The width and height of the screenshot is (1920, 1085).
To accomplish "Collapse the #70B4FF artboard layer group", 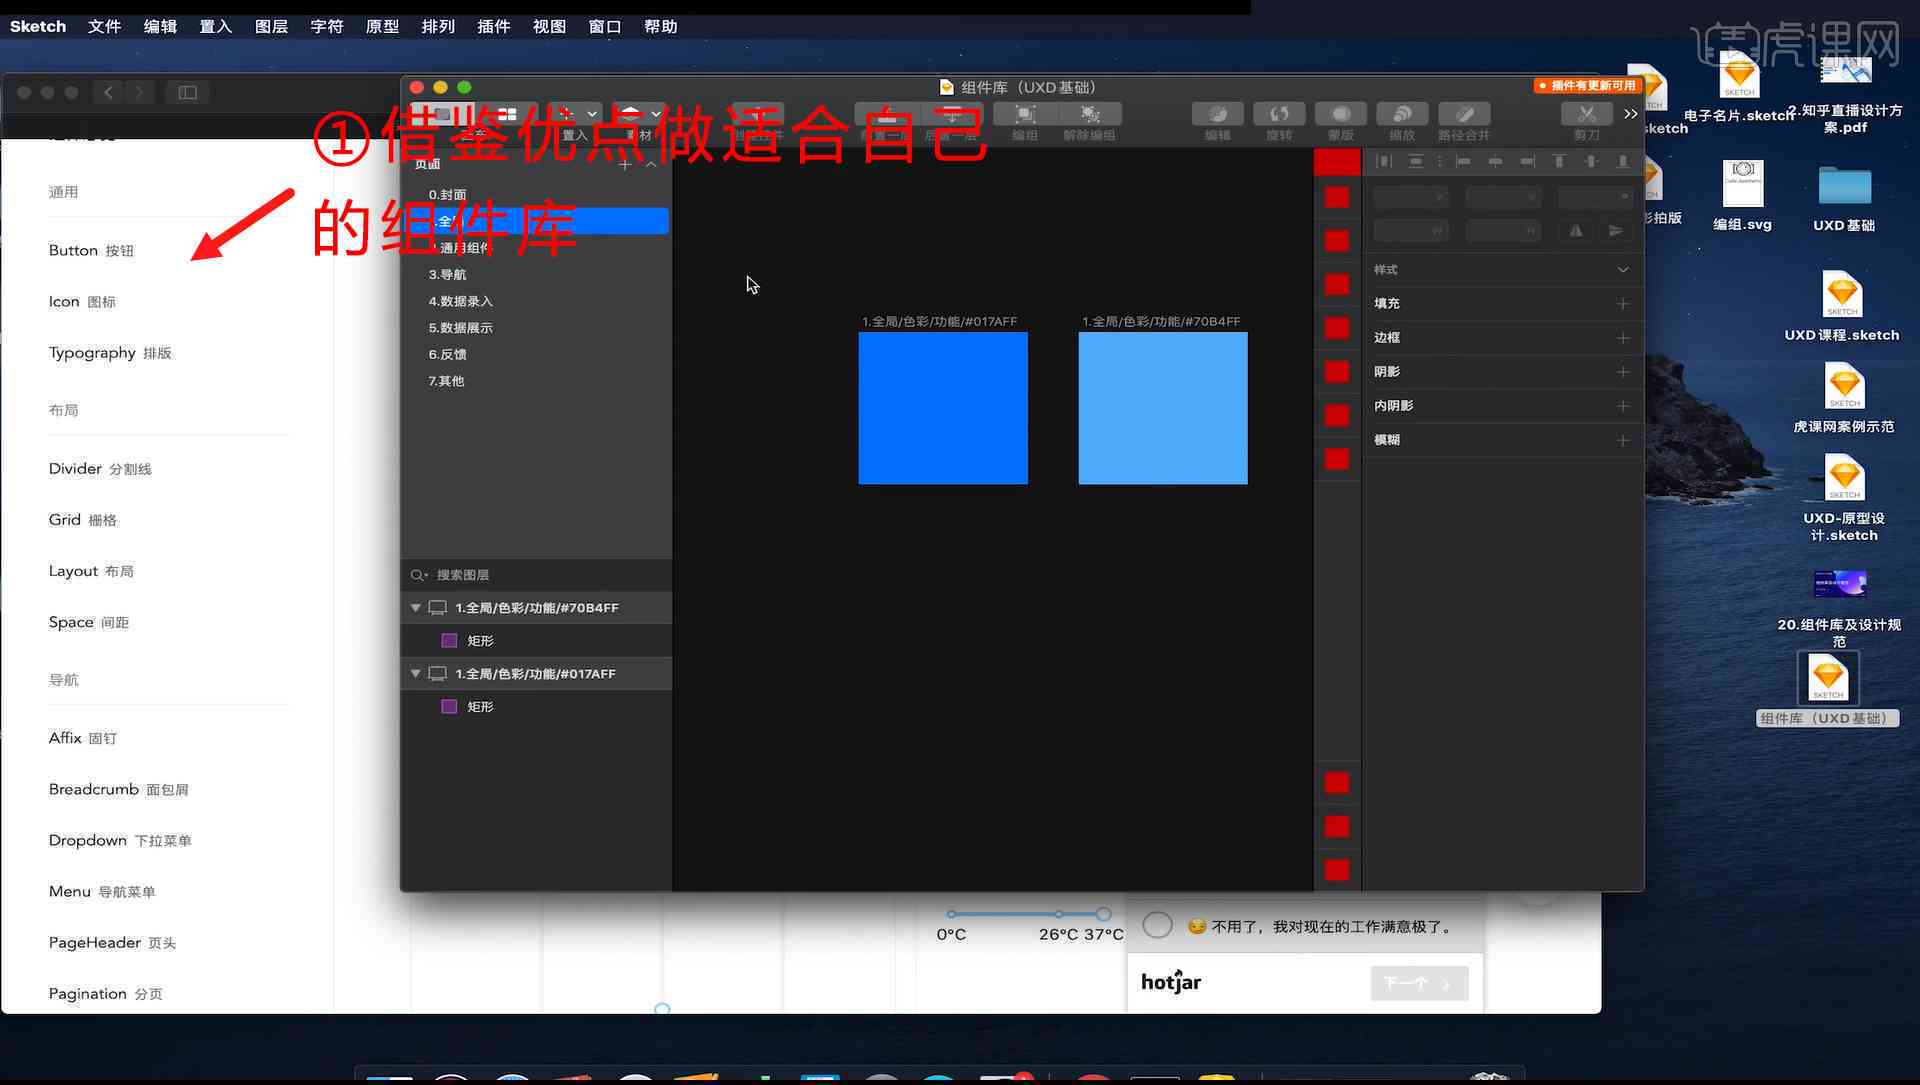I will point(415,608).
